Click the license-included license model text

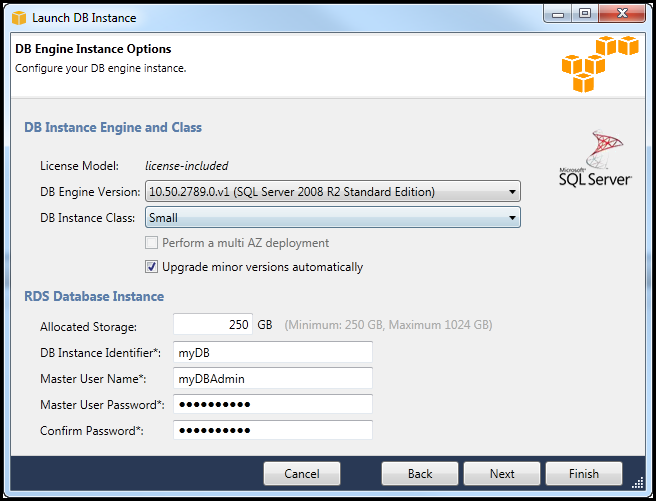(x=187, y=166)
